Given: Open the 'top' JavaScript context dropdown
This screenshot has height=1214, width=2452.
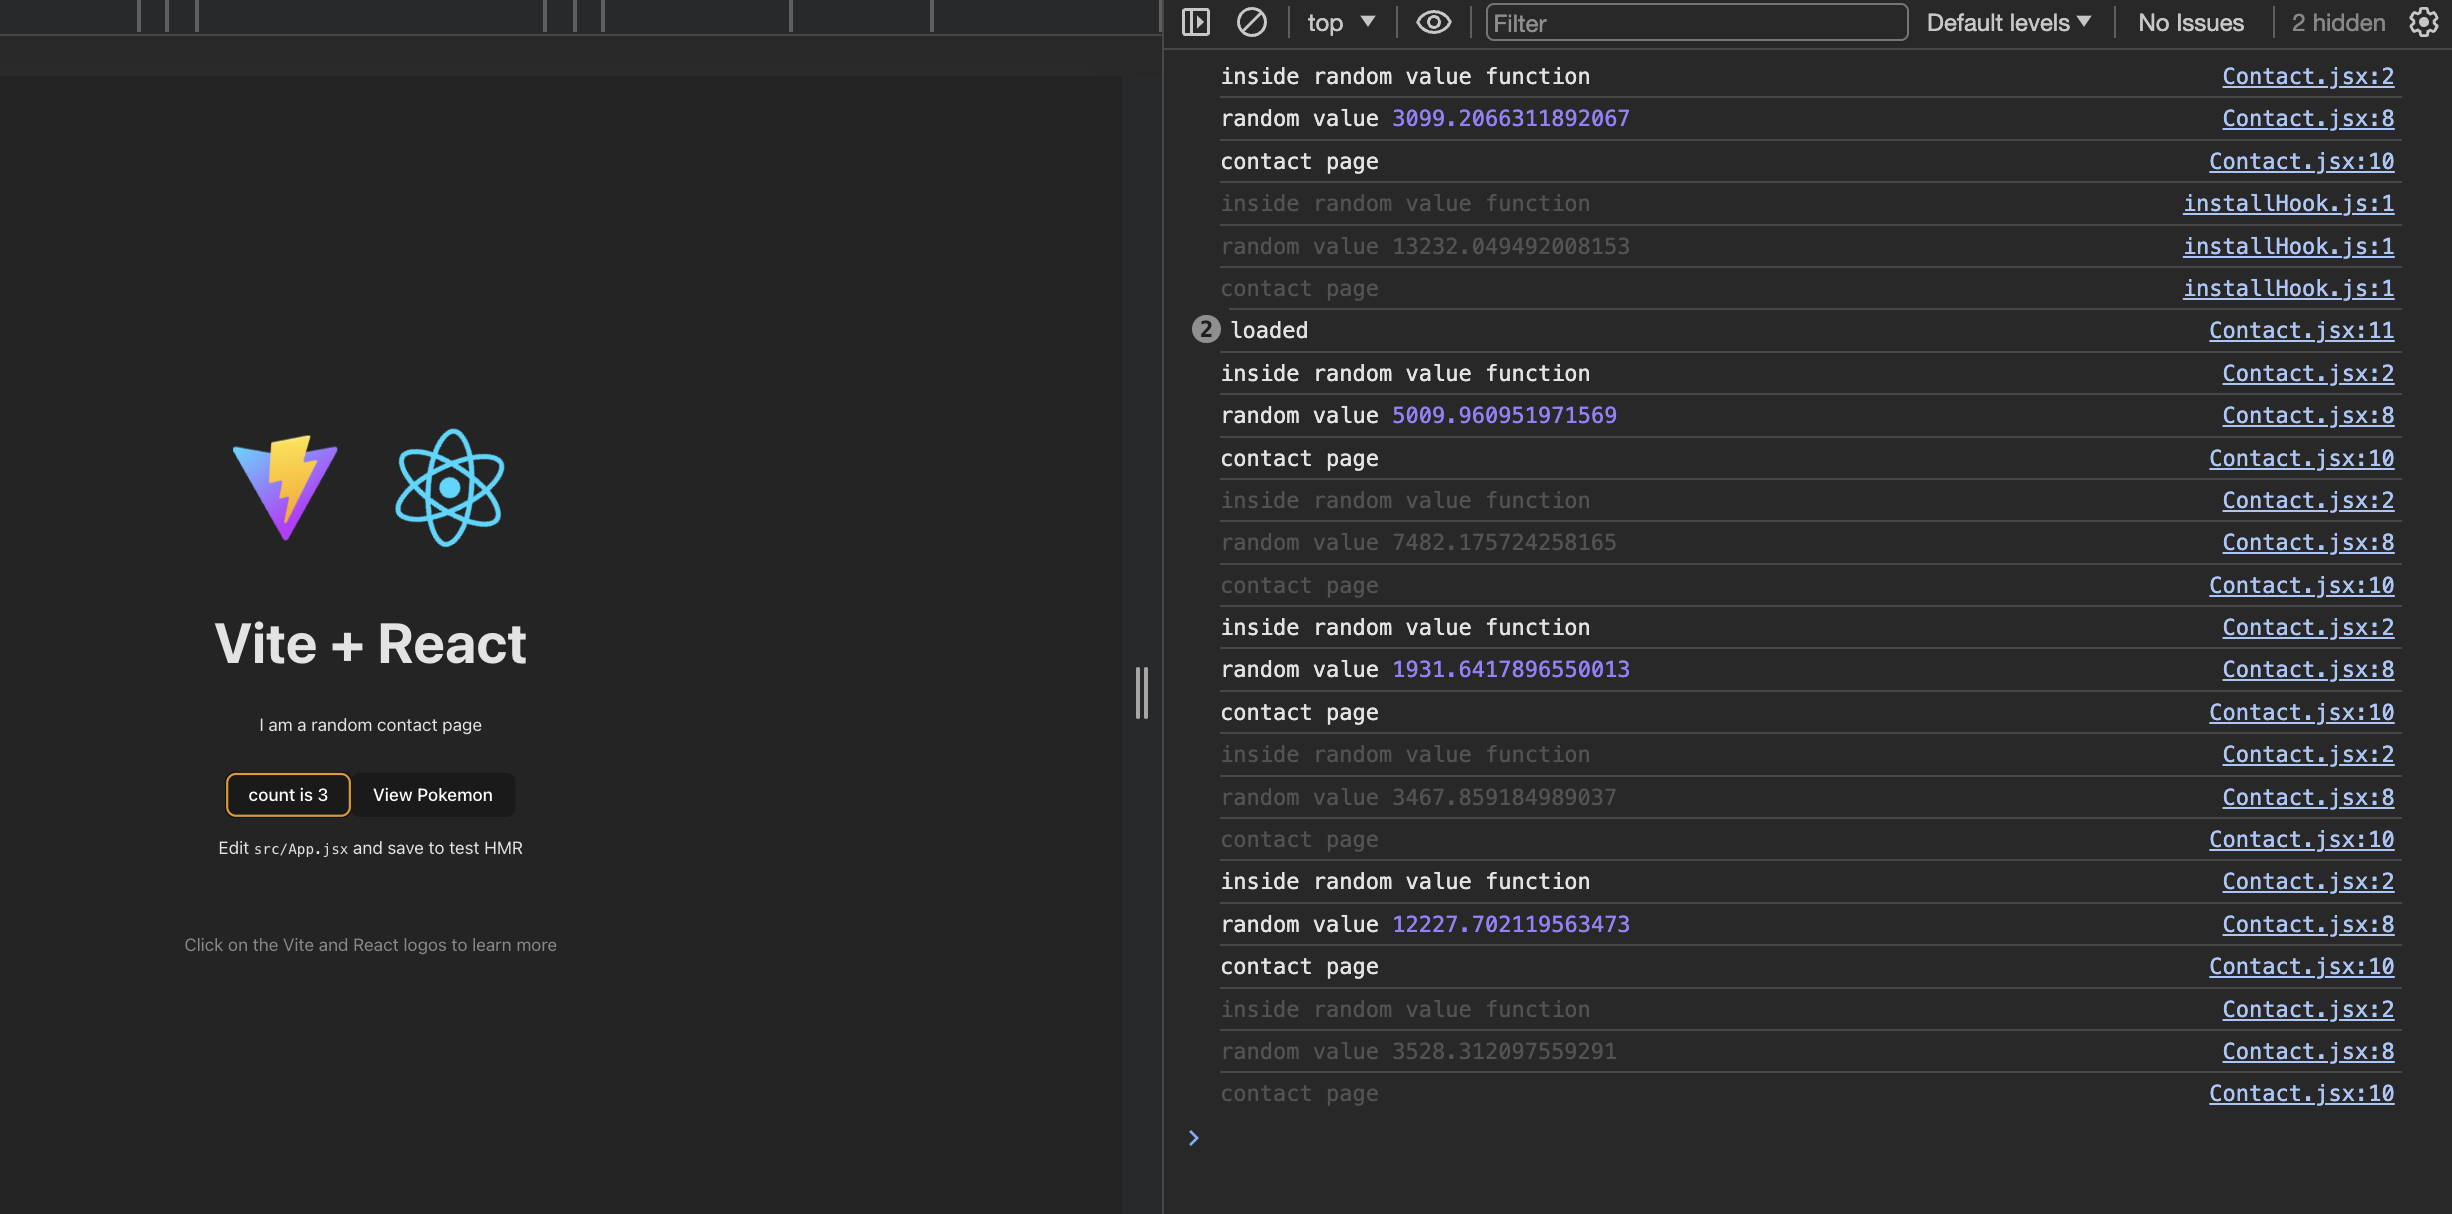Looking at the screenshot, I should point(1341,22).
